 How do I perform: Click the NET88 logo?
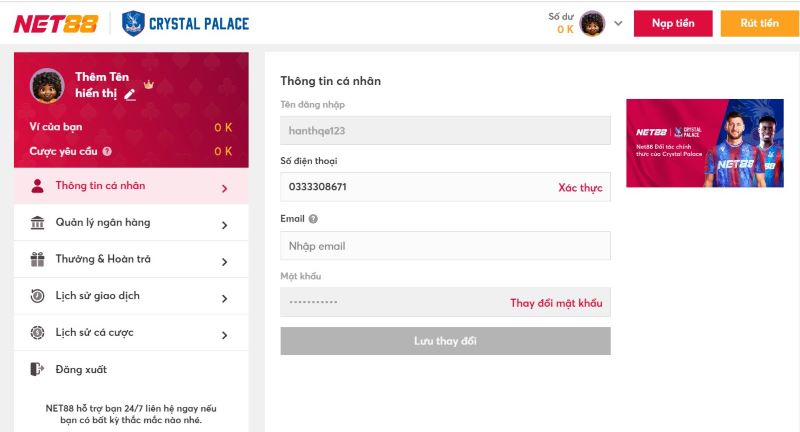pyautogui.click(x=56, y=23)
